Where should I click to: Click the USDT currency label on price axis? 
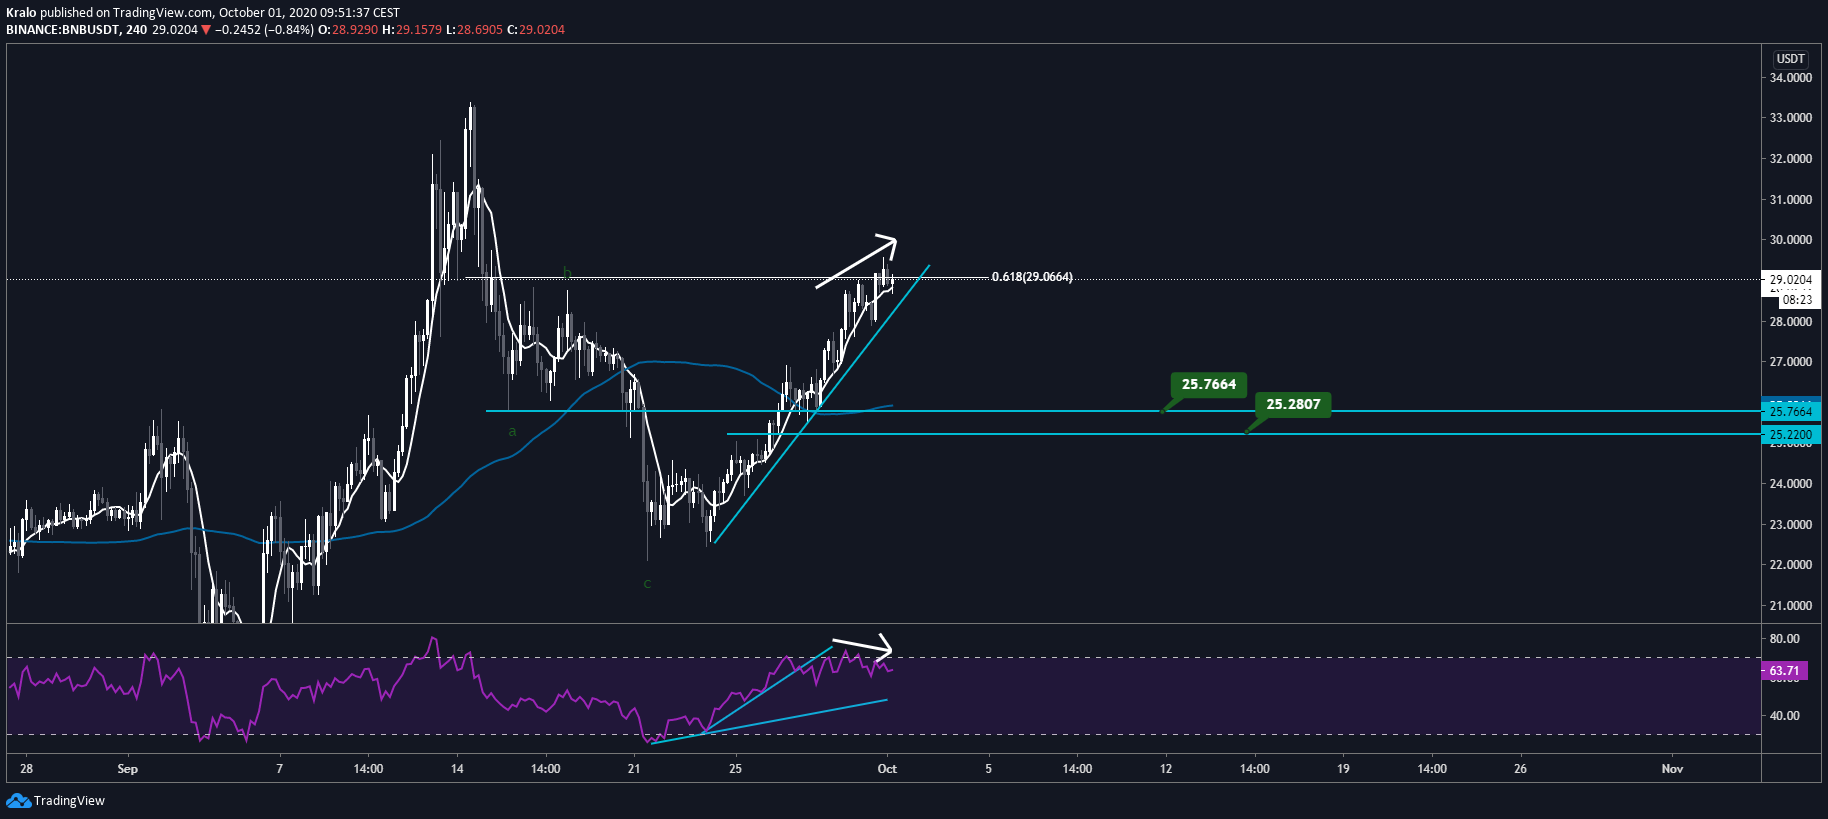[1790, 59]
